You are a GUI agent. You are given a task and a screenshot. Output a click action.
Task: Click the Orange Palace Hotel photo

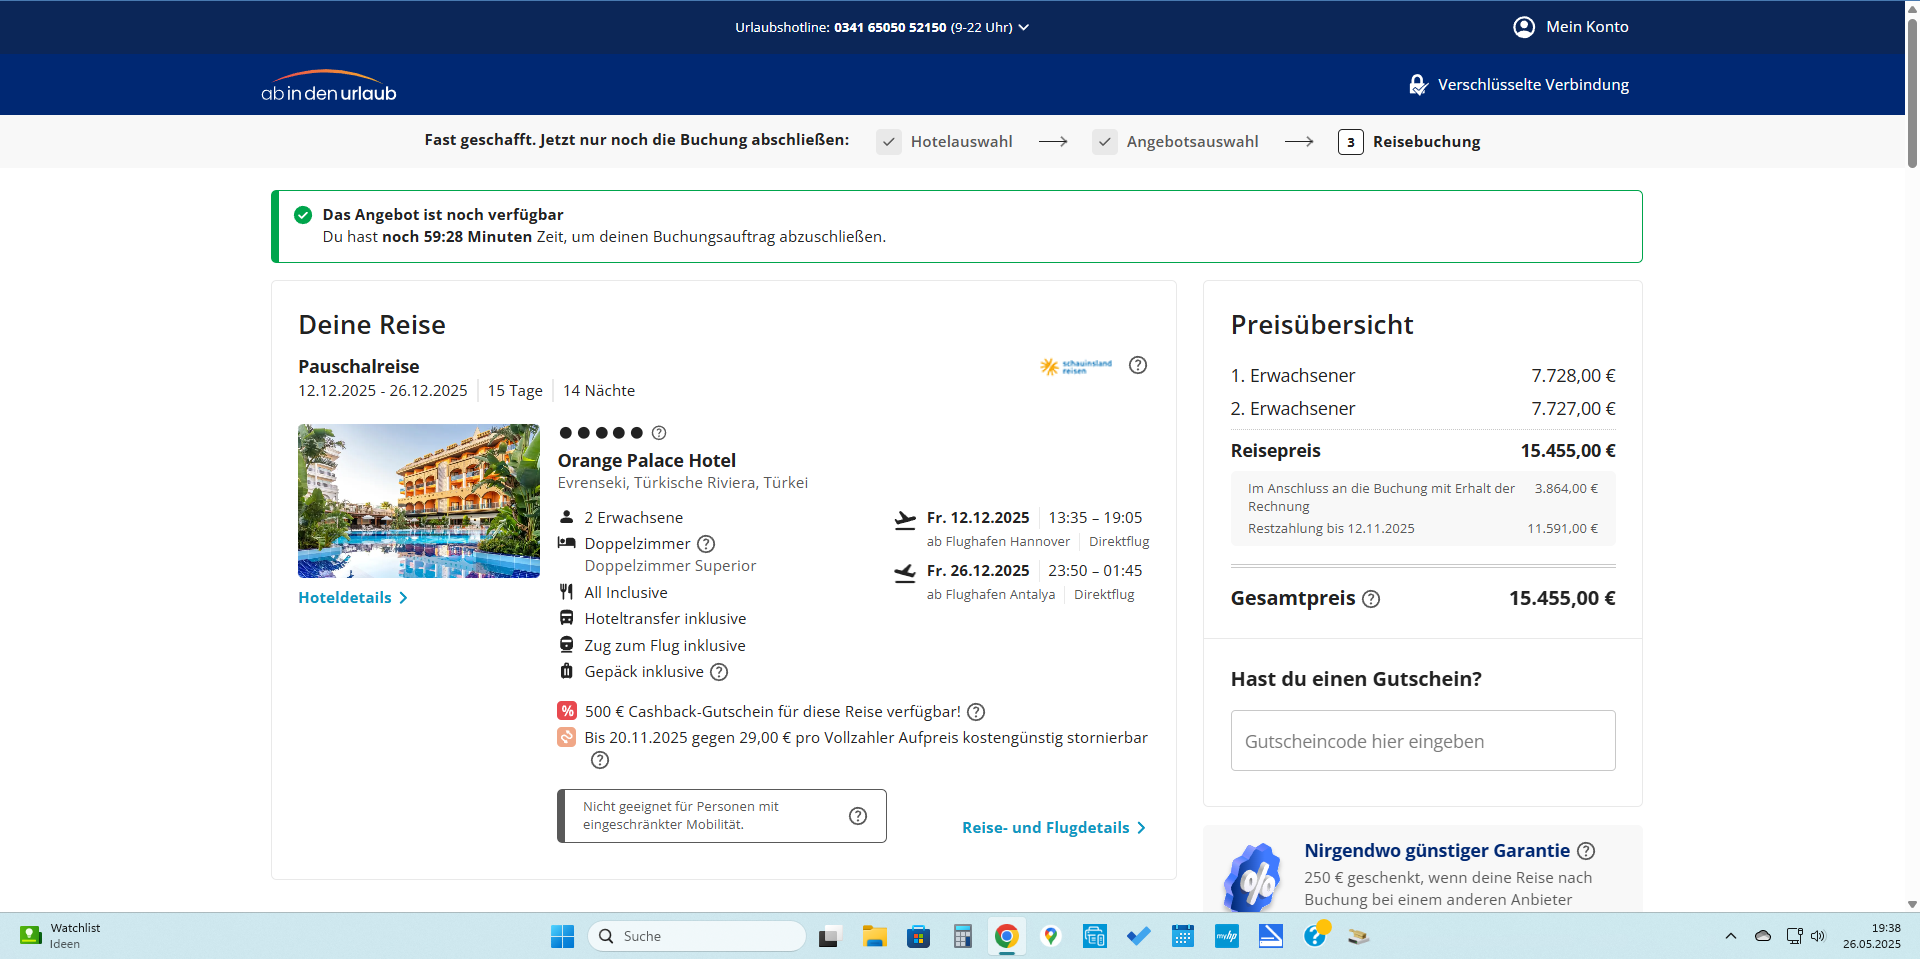[x=418, y=501]
